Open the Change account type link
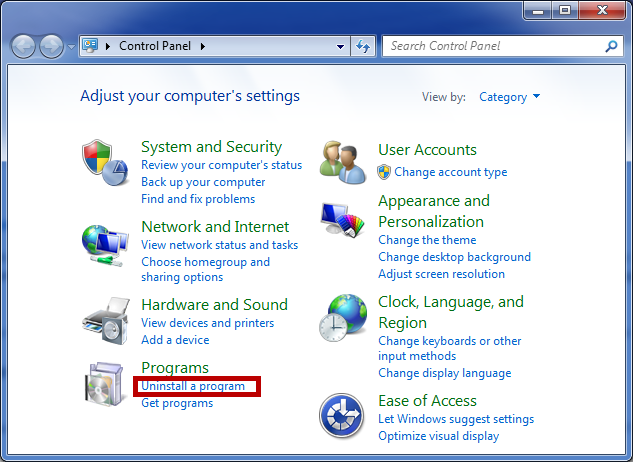Screen dimensions: 633x462 click(451, 172)
